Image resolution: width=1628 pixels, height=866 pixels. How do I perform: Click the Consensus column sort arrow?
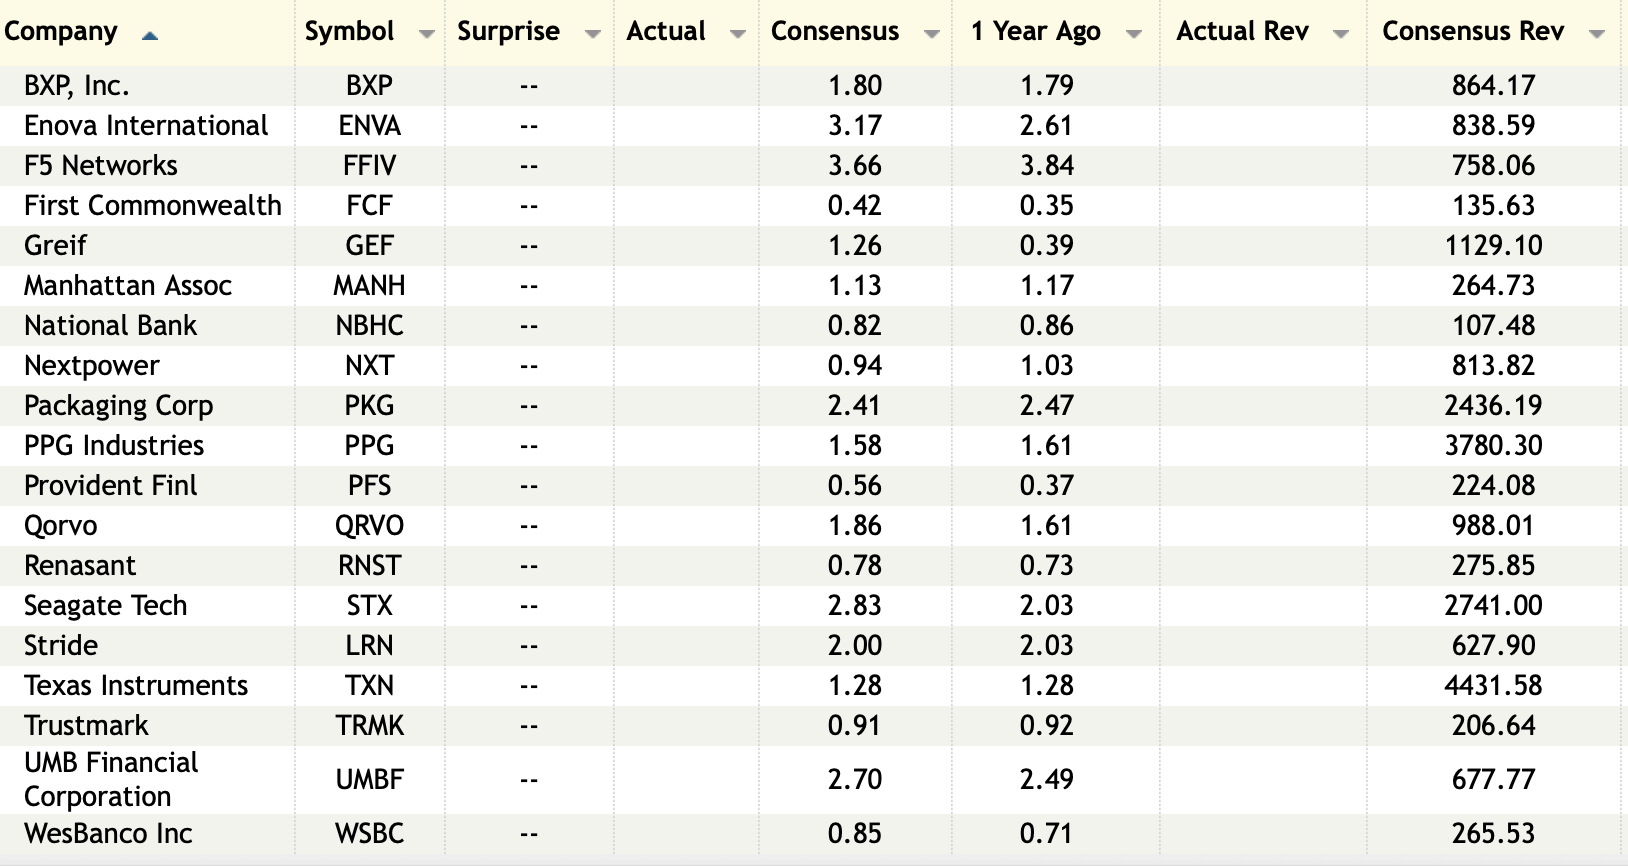pyautogui.click(x=931, y=34)
